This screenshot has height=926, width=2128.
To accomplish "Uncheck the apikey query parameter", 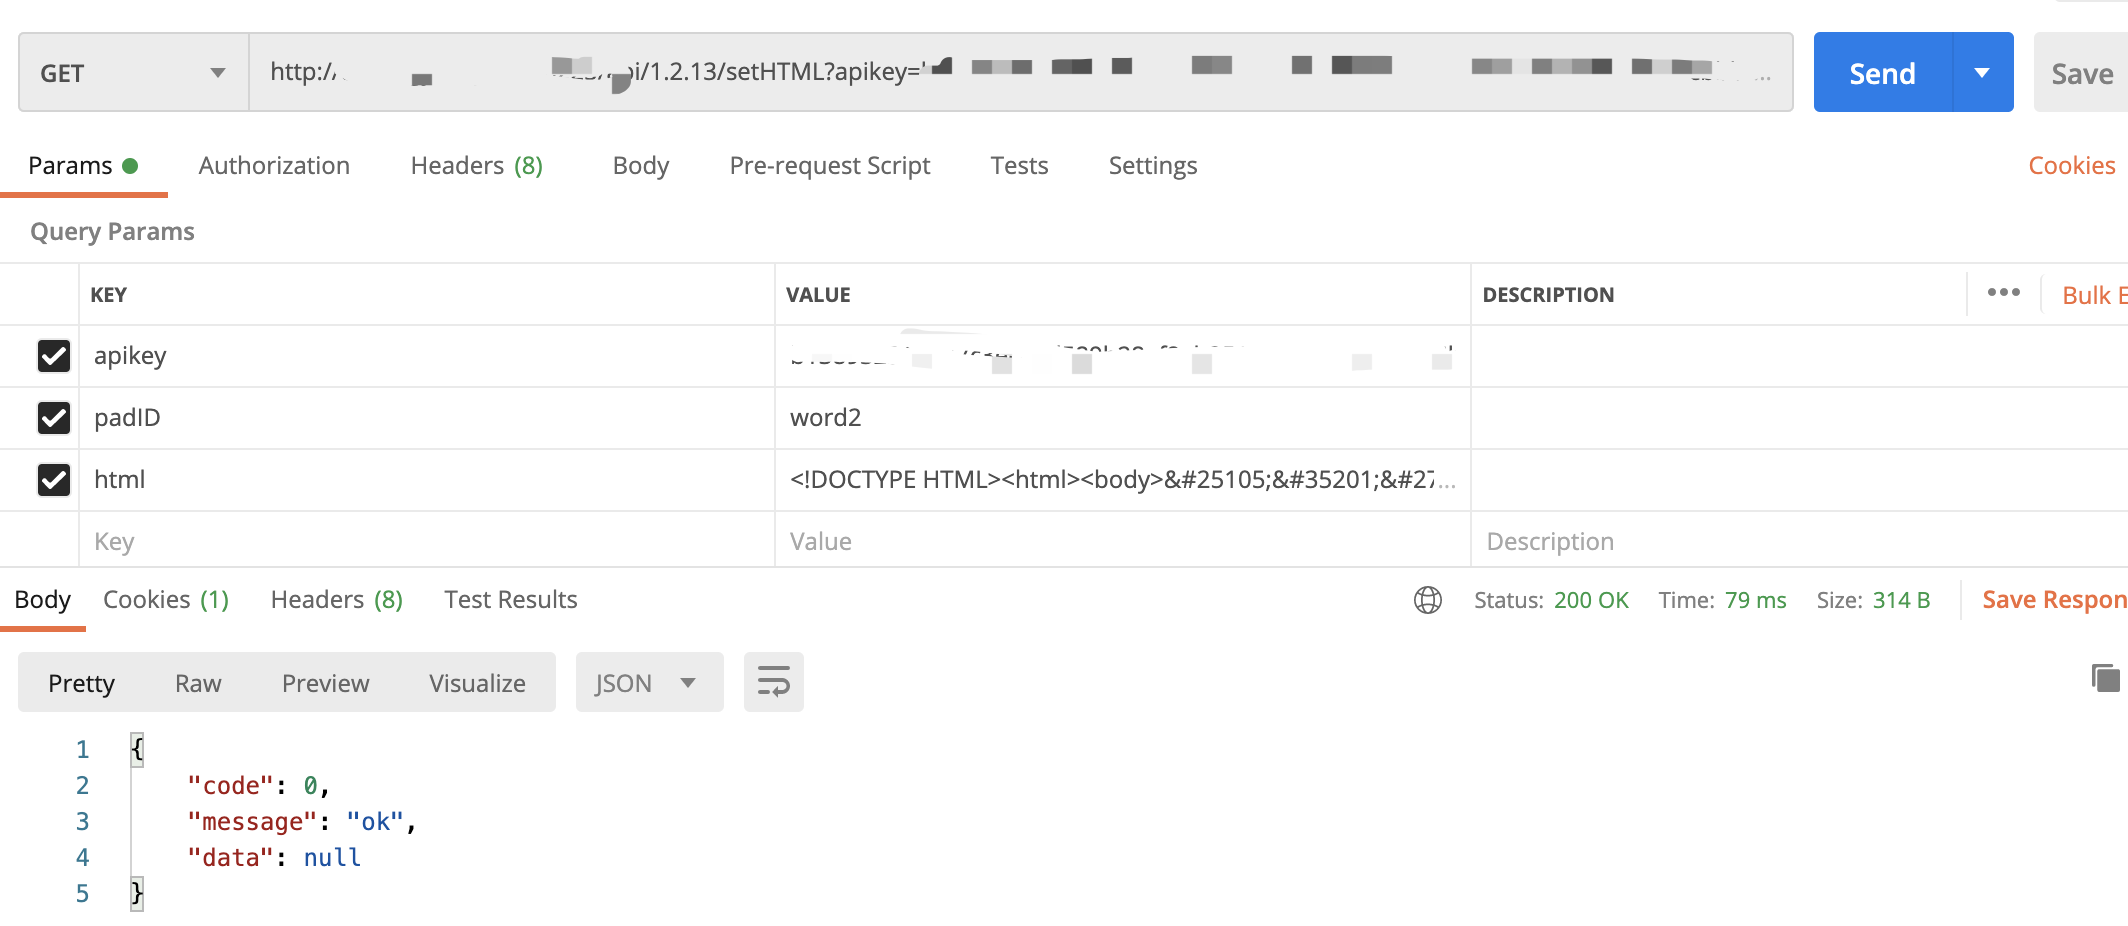I will tap(54, 356).
